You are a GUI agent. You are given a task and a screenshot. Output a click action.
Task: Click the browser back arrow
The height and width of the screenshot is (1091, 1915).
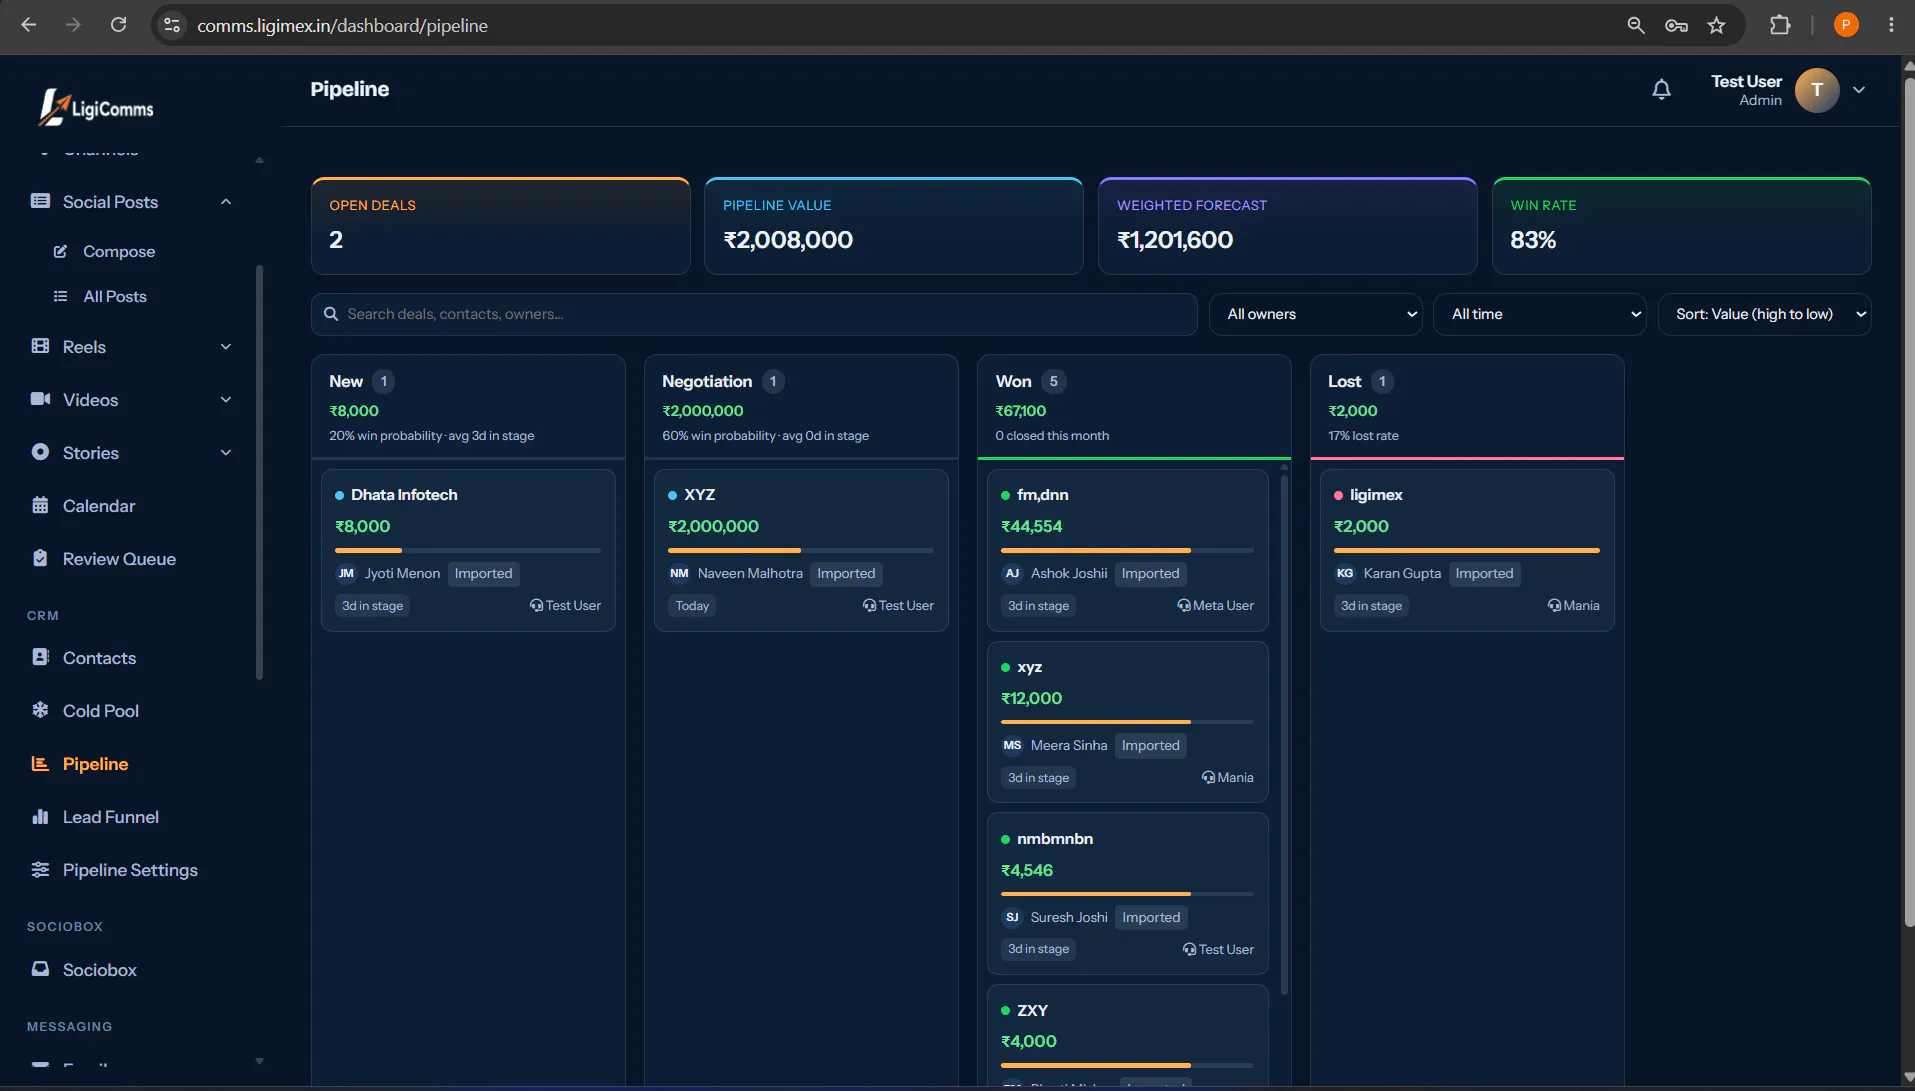(29, 25)
